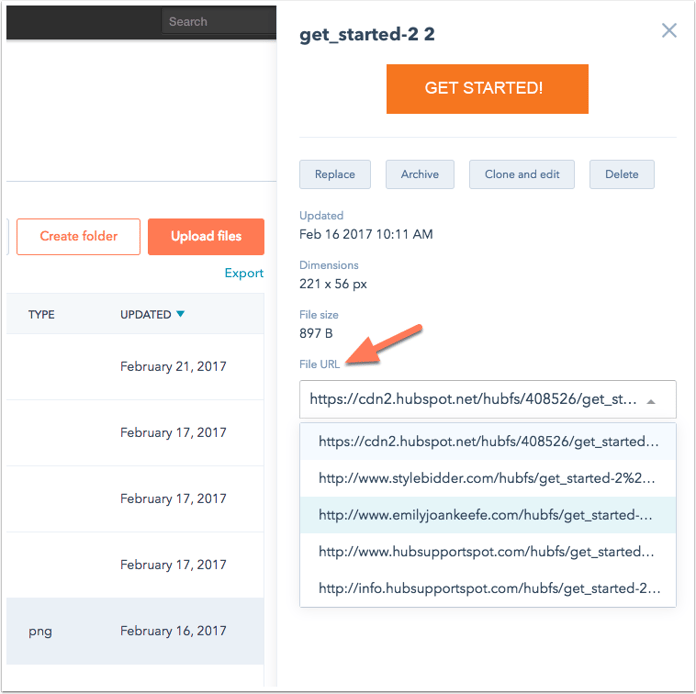This screenshot has width=696, height=694.
Task: Click the 897 B file size value
Action: pos(316,333)
